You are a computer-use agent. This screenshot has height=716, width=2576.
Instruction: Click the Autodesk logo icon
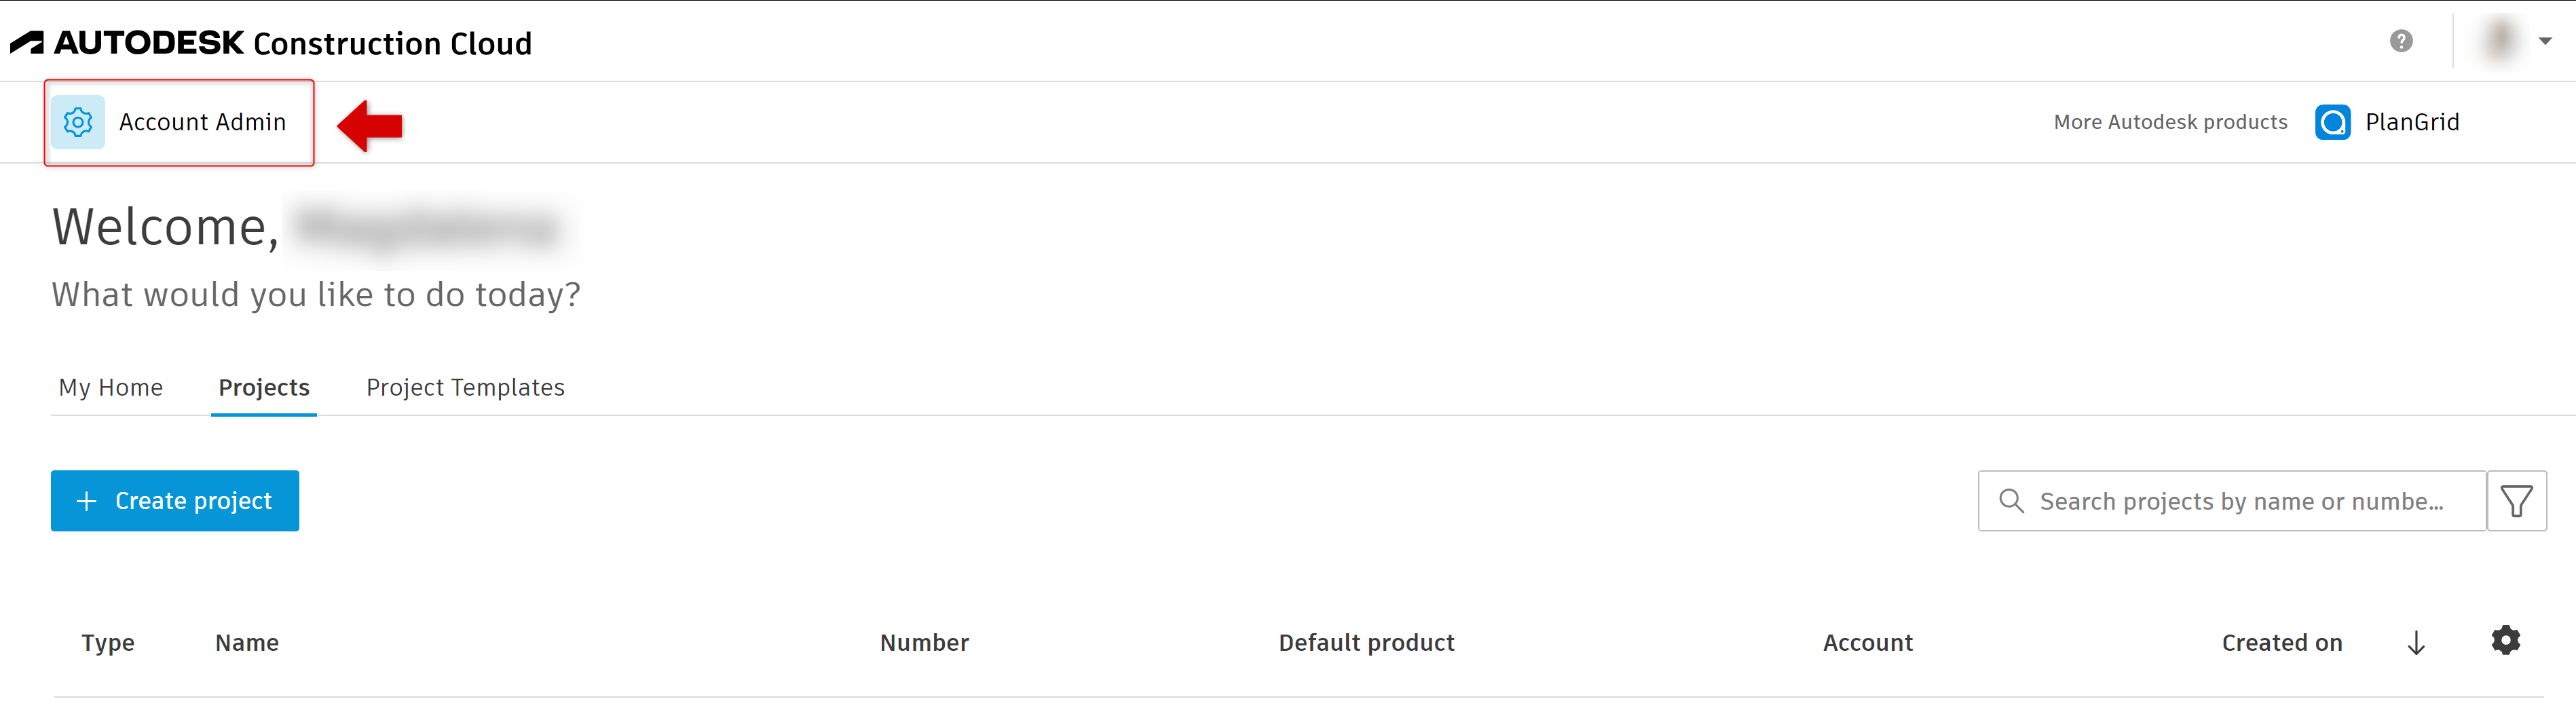[27, 43]
